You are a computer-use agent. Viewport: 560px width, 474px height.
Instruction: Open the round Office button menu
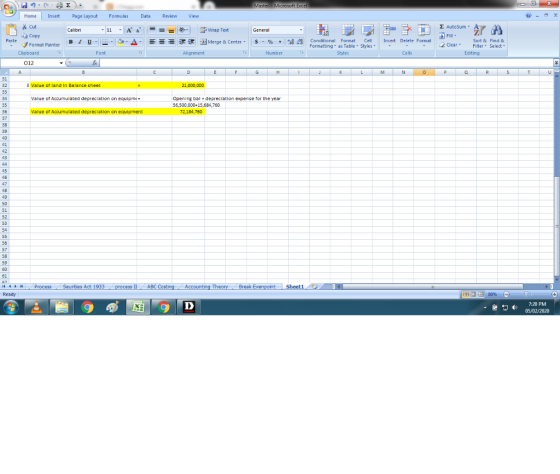(x=9, y=8)
